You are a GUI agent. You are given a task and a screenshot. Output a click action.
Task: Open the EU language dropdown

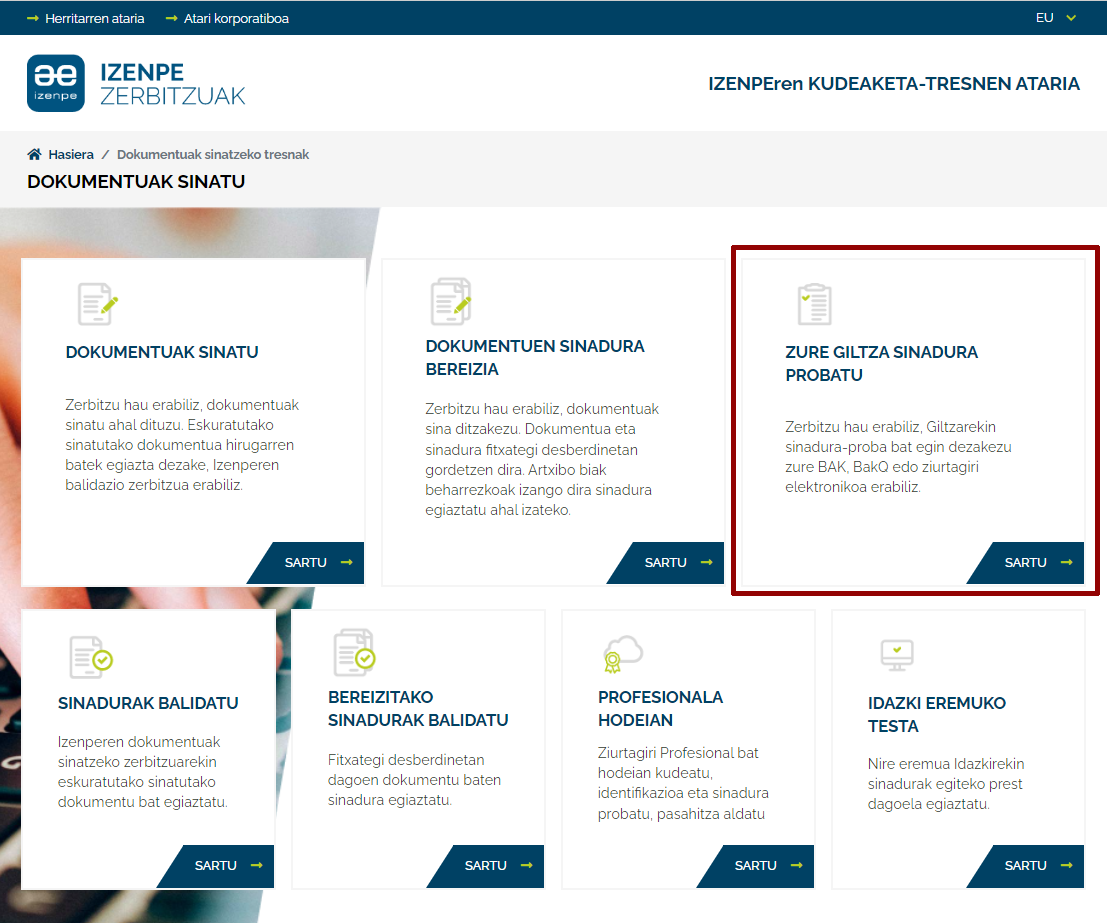click(x=1055, y=18)
